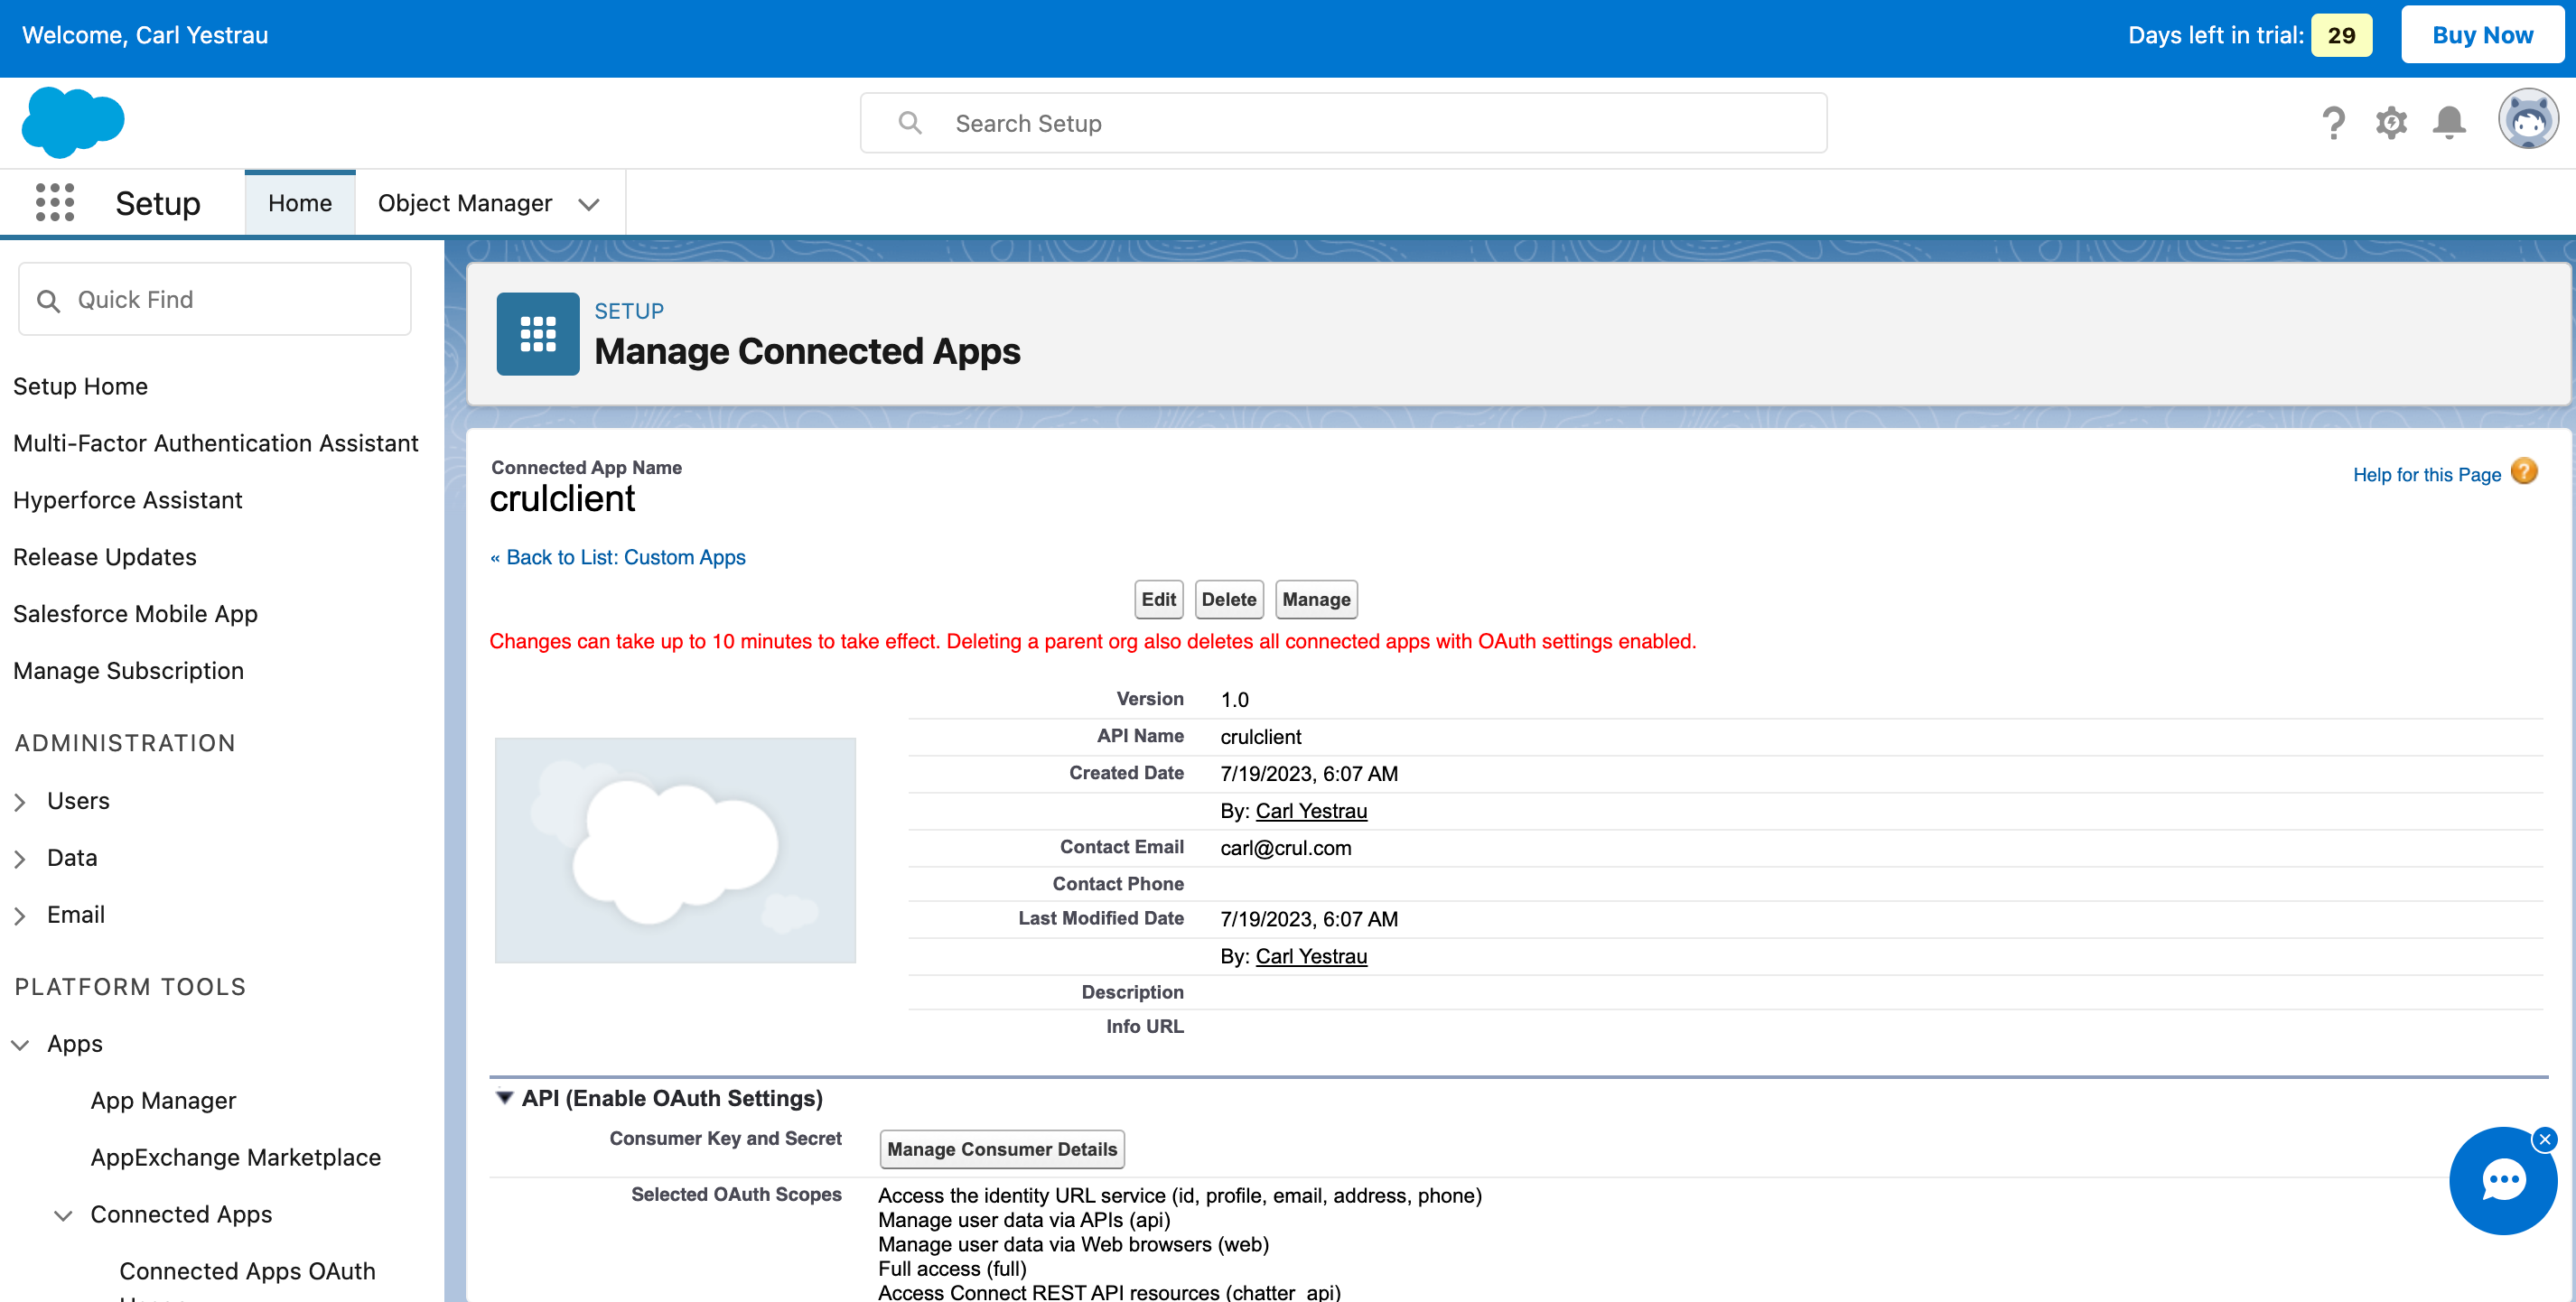Open Salesforce Mobile App
The width and height of the screenshot is (2576, 1302).
click(x=135, y=614)
